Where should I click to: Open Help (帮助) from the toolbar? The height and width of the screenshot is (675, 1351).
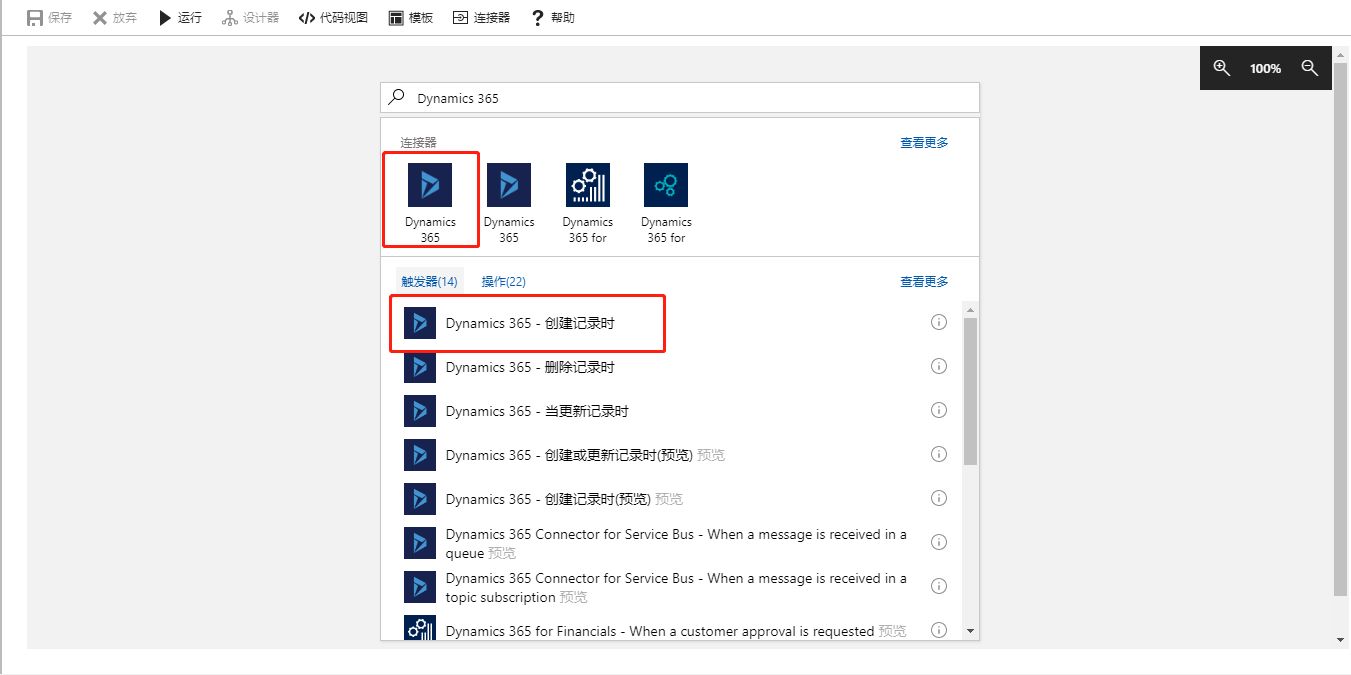click(553, 18)
